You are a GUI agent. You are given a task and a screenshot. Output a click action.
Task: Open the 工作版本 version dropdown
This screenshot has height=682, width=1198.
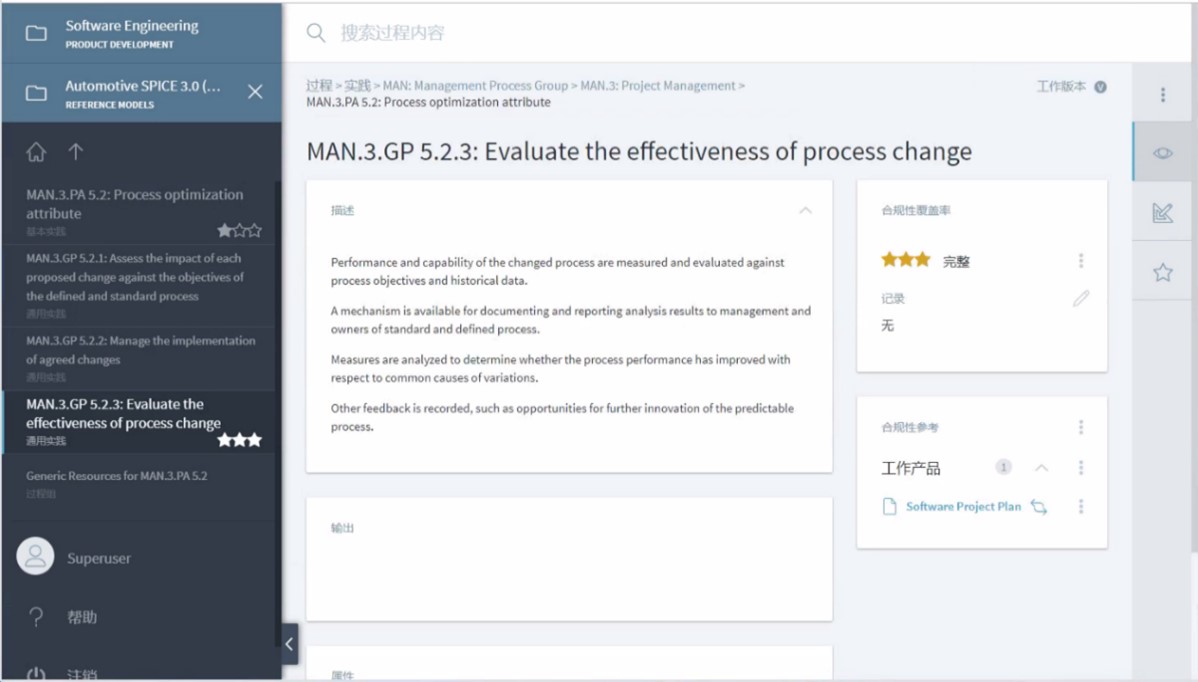click(x=1100, y=86)
